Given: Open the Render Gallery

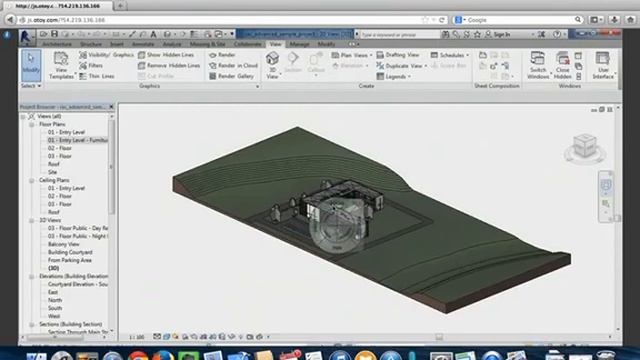Looking at the screenshot, I should pos(231,76).
